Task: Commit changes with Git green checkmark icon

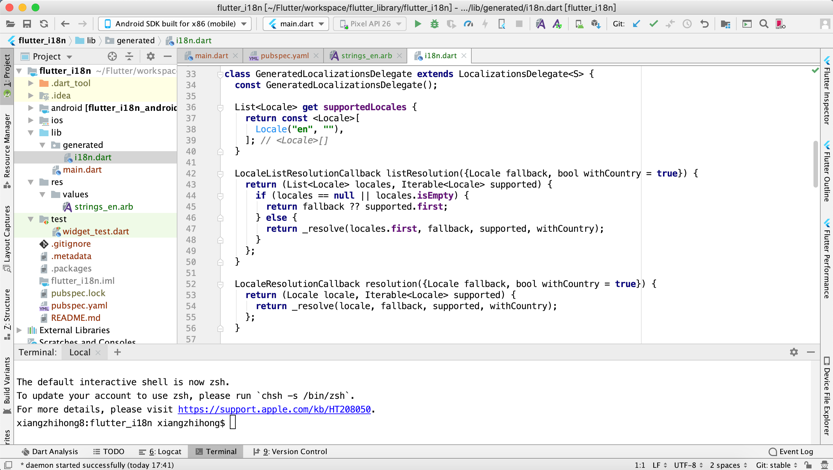Action: [x=653, y=24]
